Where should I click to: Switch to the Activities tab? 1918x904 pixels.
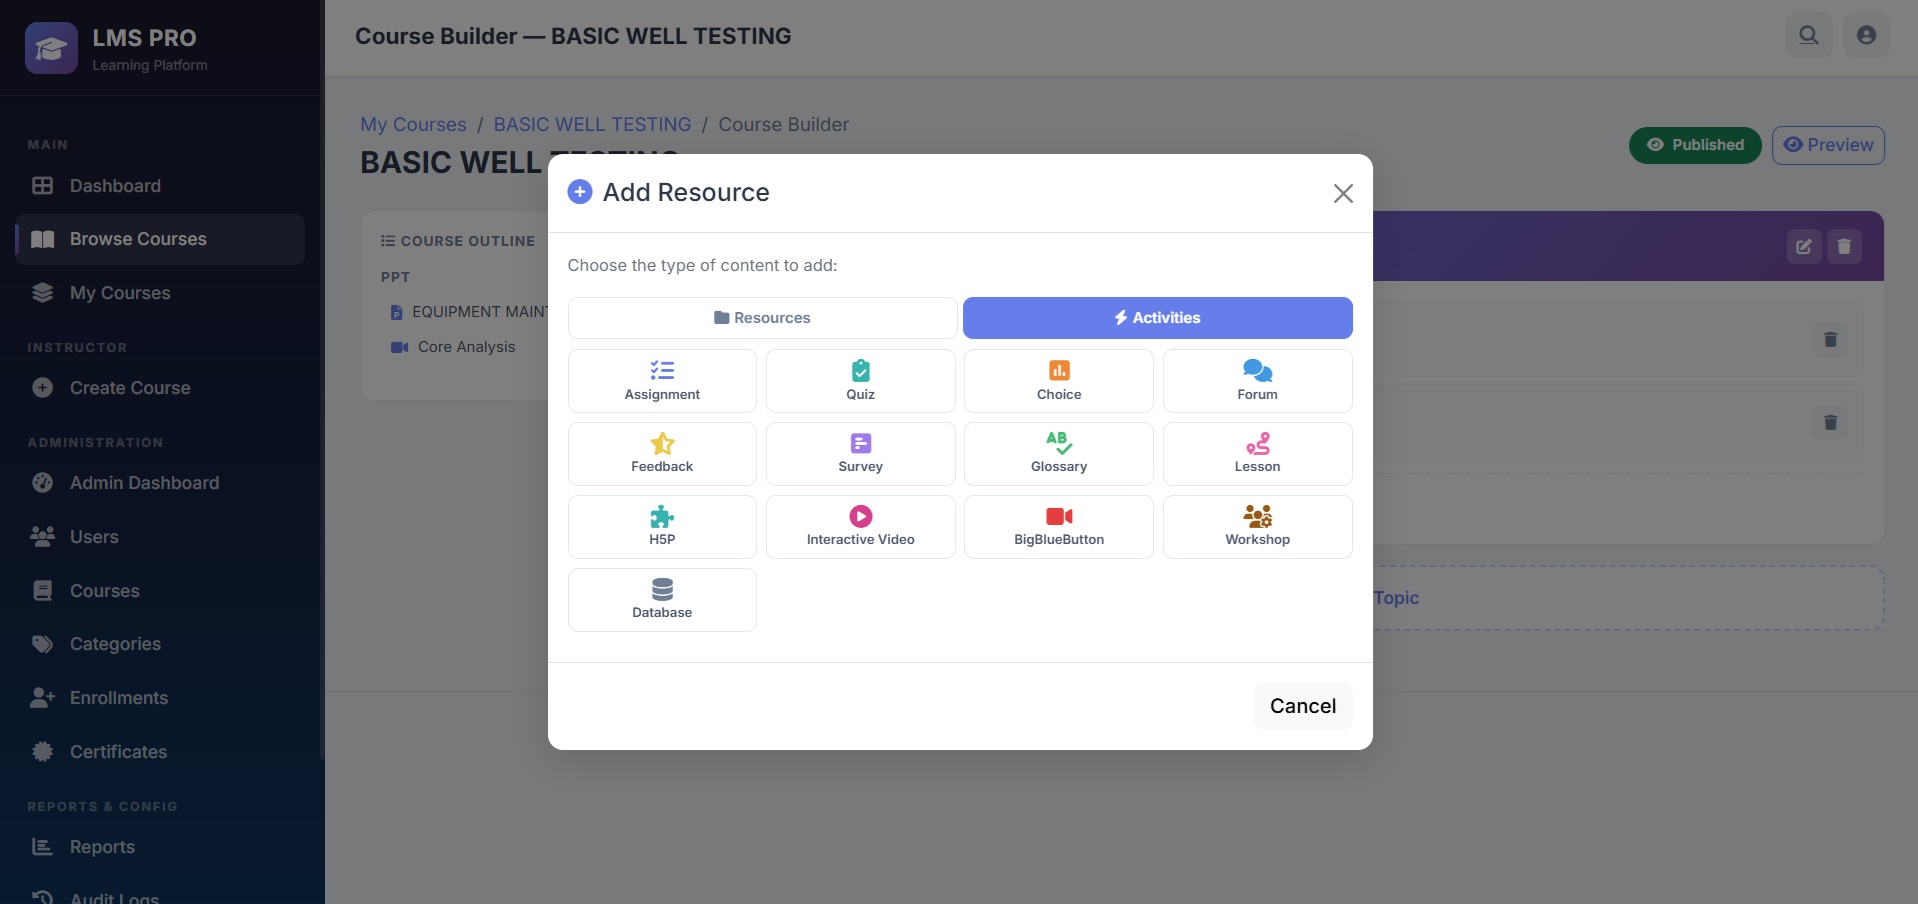pyautogui.click(x=1157, y=318)
